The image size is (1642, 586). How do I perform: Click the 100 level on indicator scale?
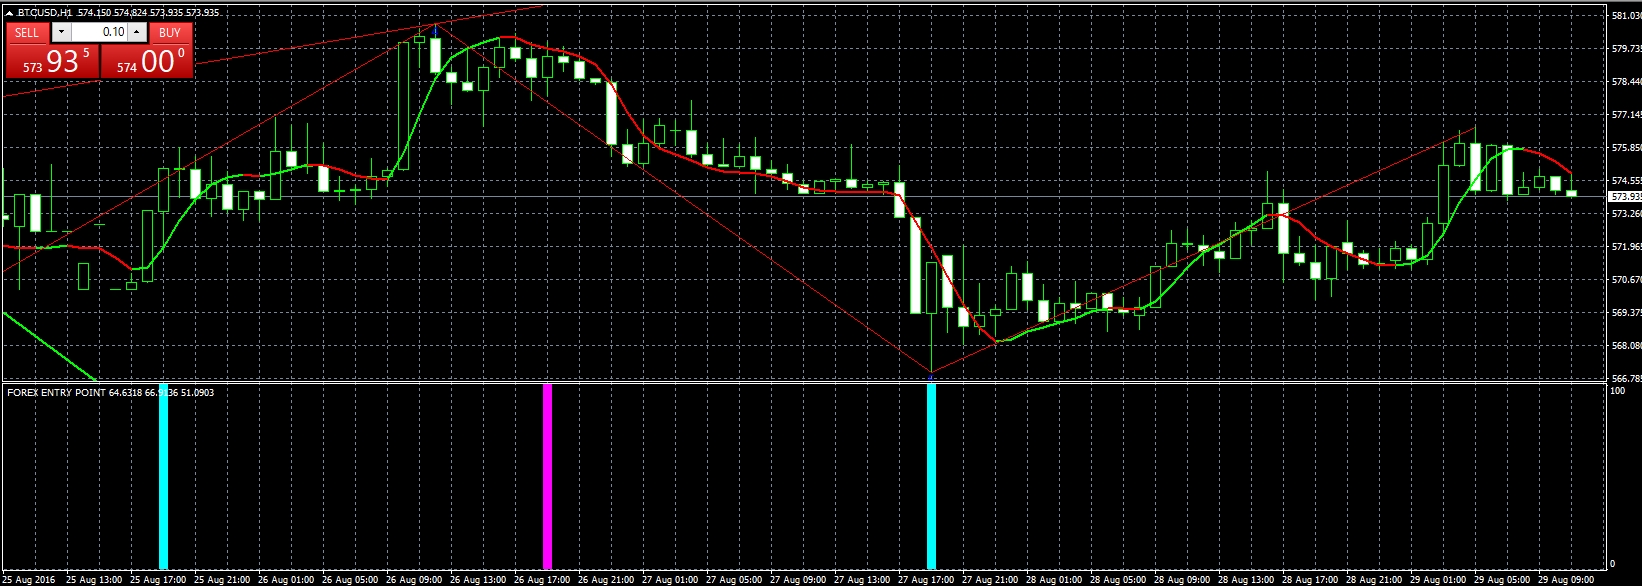(x=1617, y=391)
